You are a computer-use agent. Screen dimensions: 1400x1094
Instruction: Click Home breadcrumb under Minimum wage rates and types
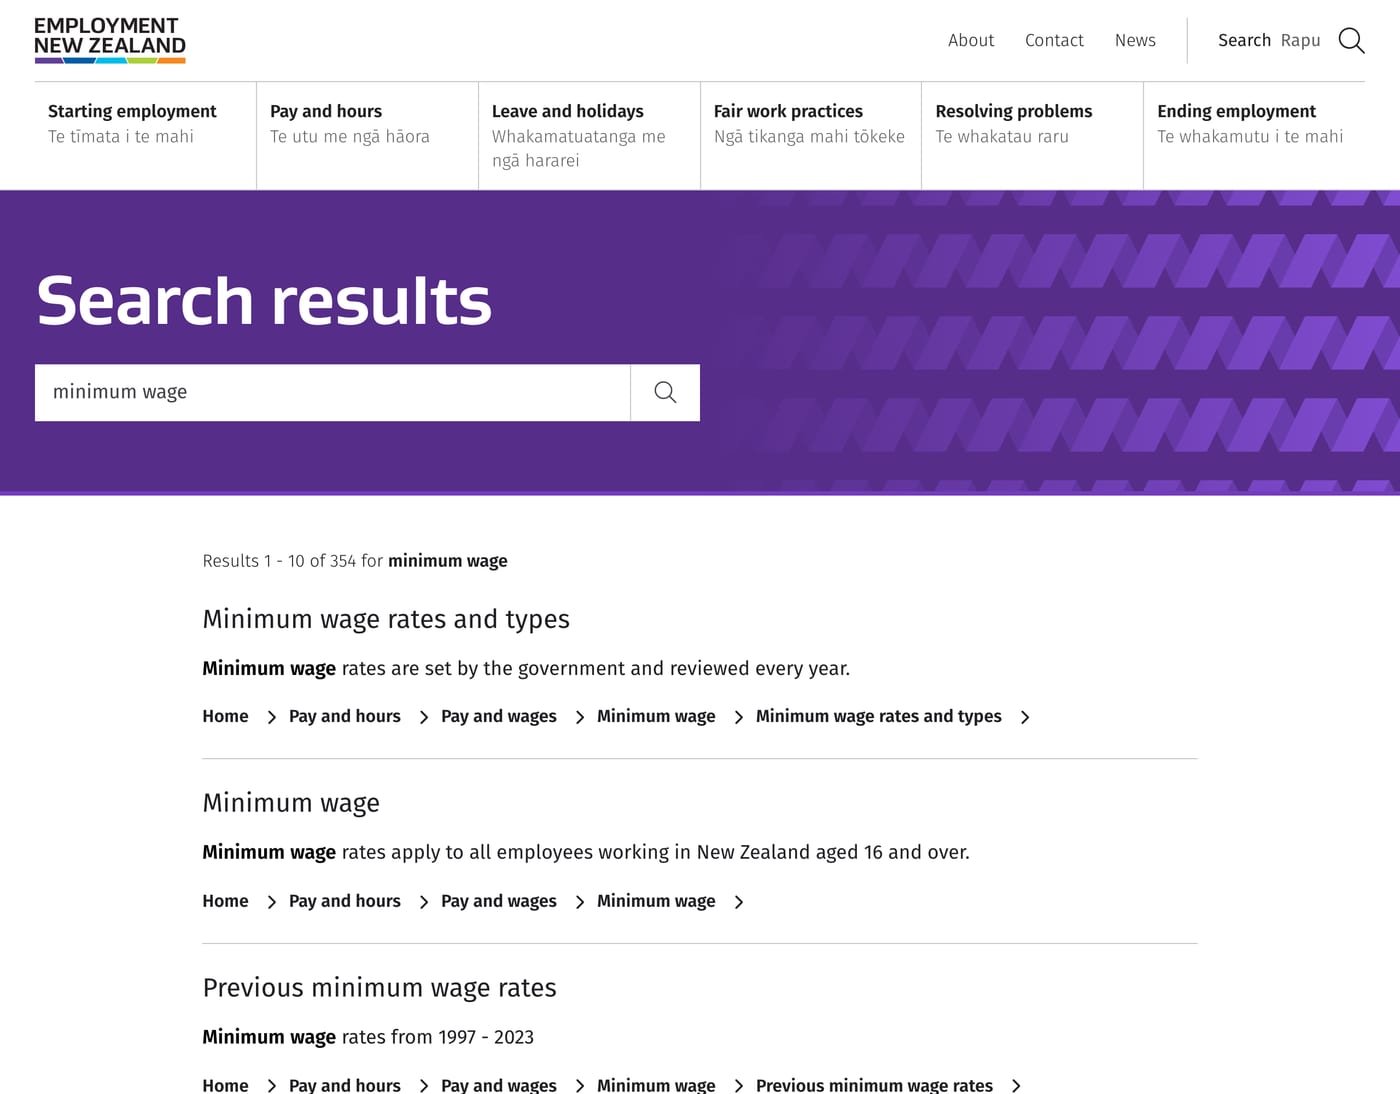tap(225, 716)
